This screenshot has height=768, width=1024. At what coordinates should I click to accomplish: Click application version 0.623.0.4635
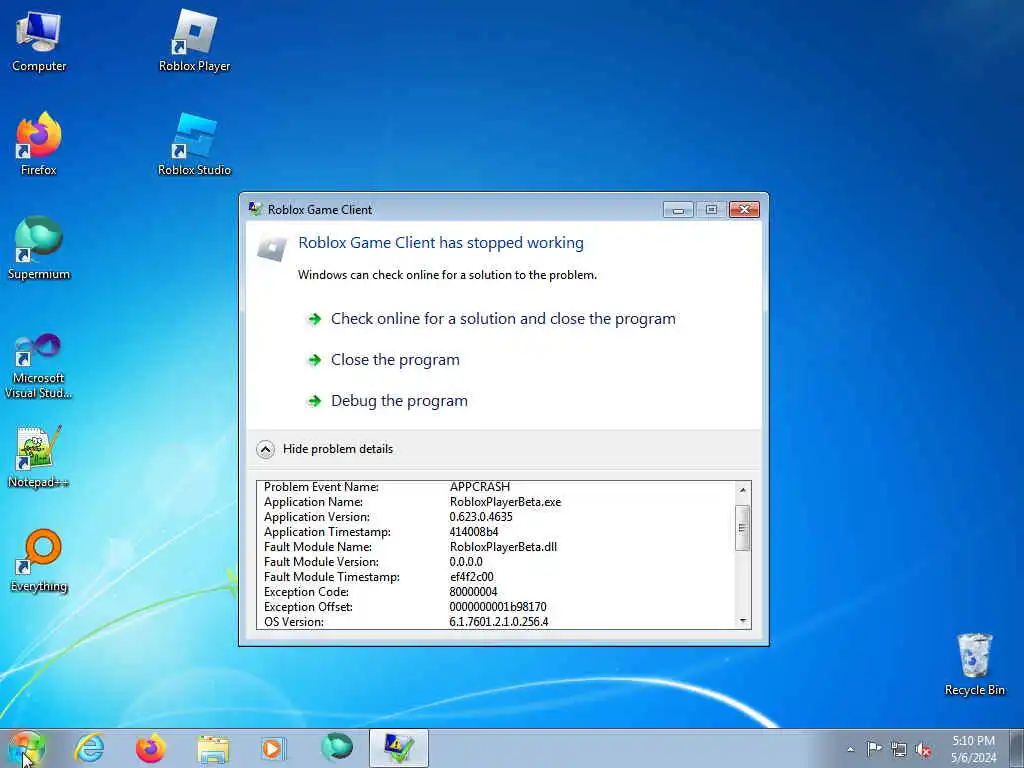(481, 517)
